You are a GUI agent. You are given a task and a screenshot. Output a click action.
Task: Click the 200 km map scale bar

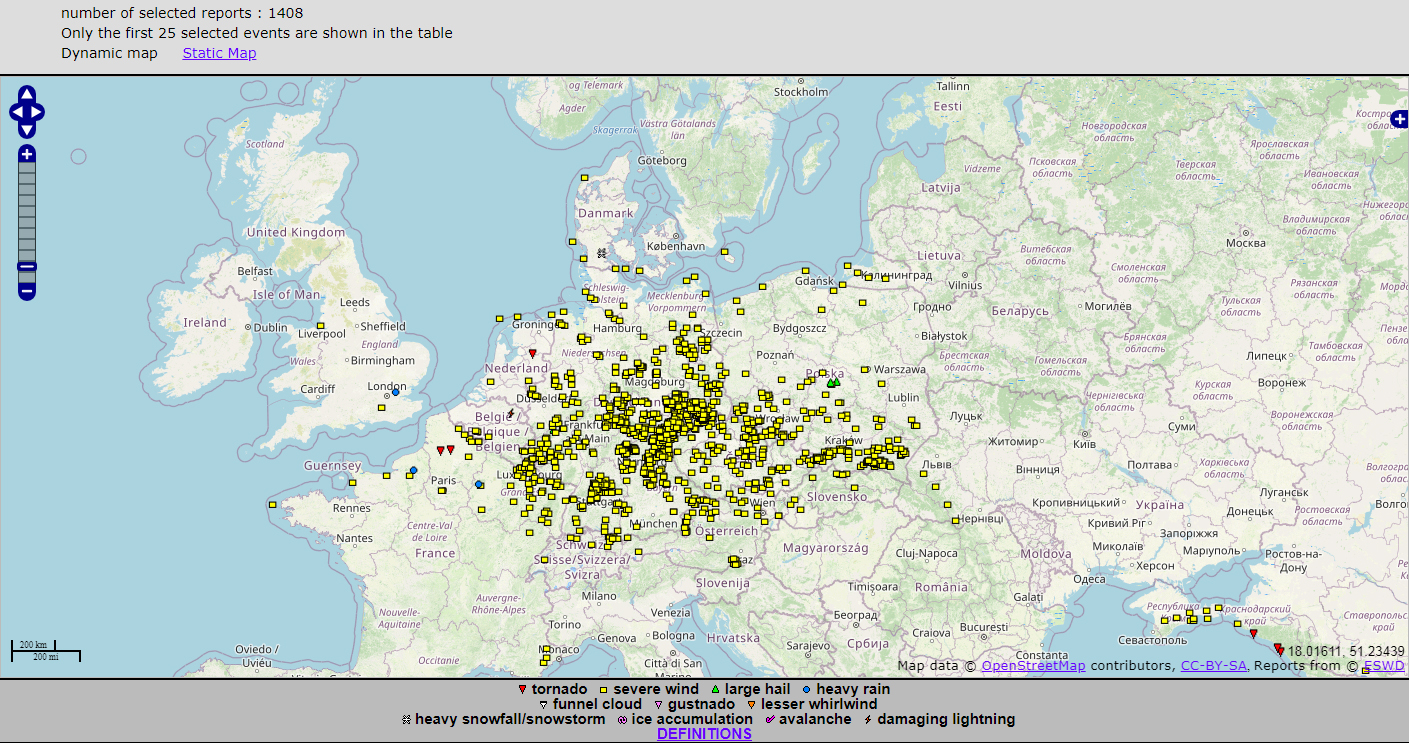35,647
